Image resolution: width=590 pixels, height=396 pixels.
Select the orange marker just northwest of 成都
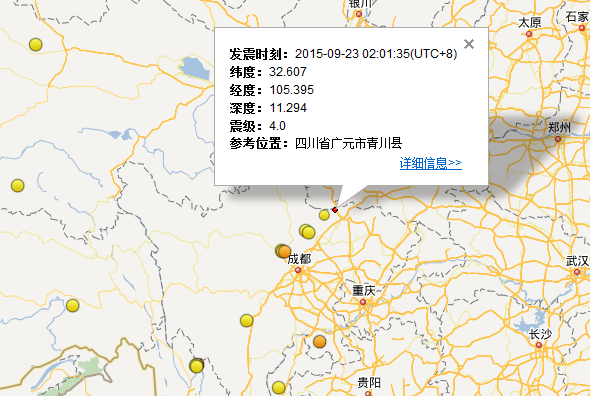click(284, 251)
